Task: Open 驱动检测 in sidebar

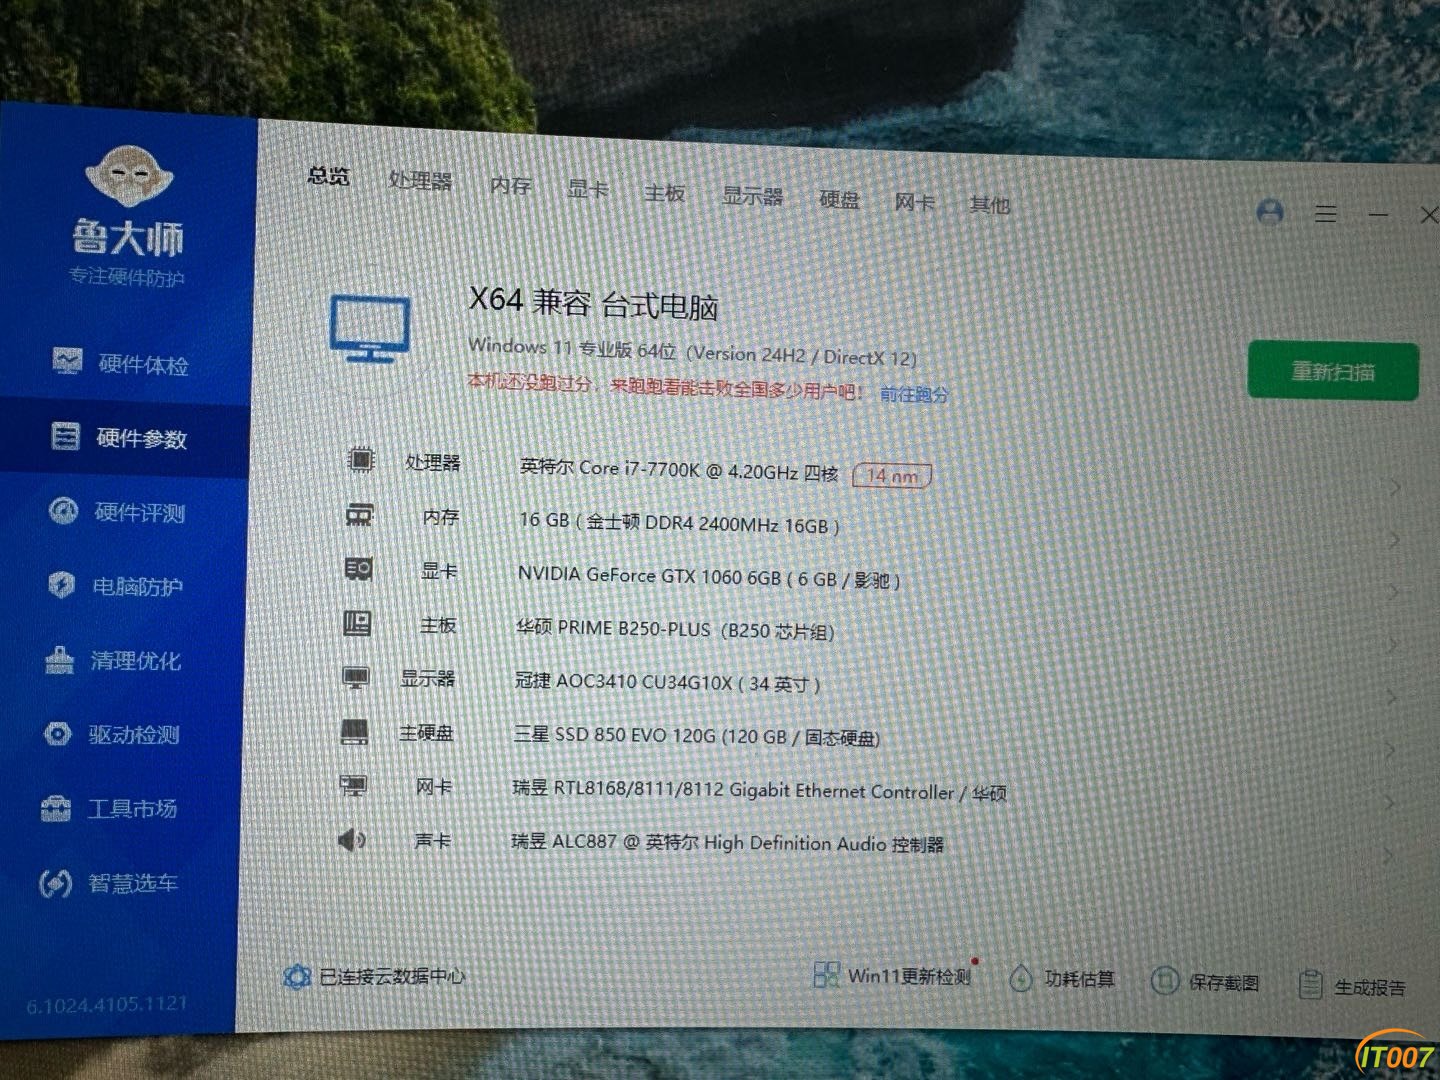Action: [112, 734]
